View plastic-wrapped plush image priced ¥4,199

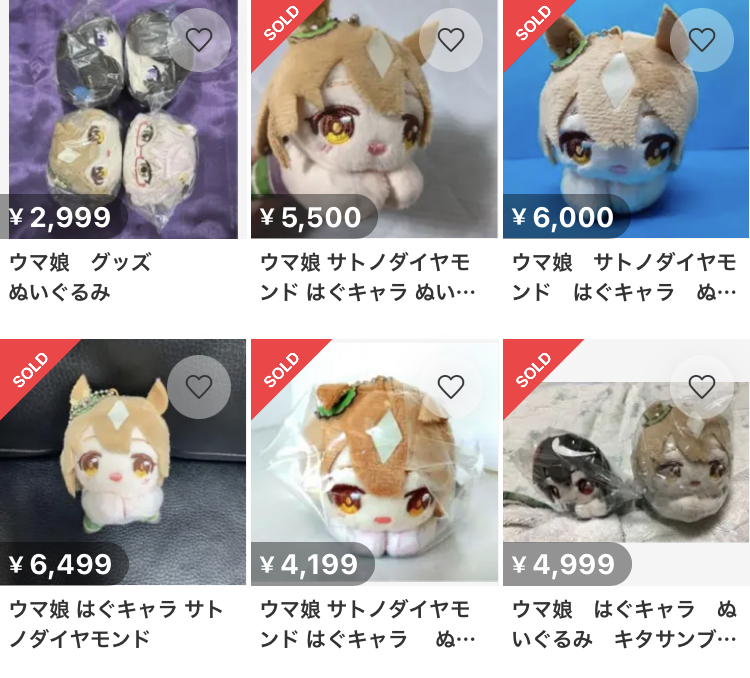[x=375, y=462]
